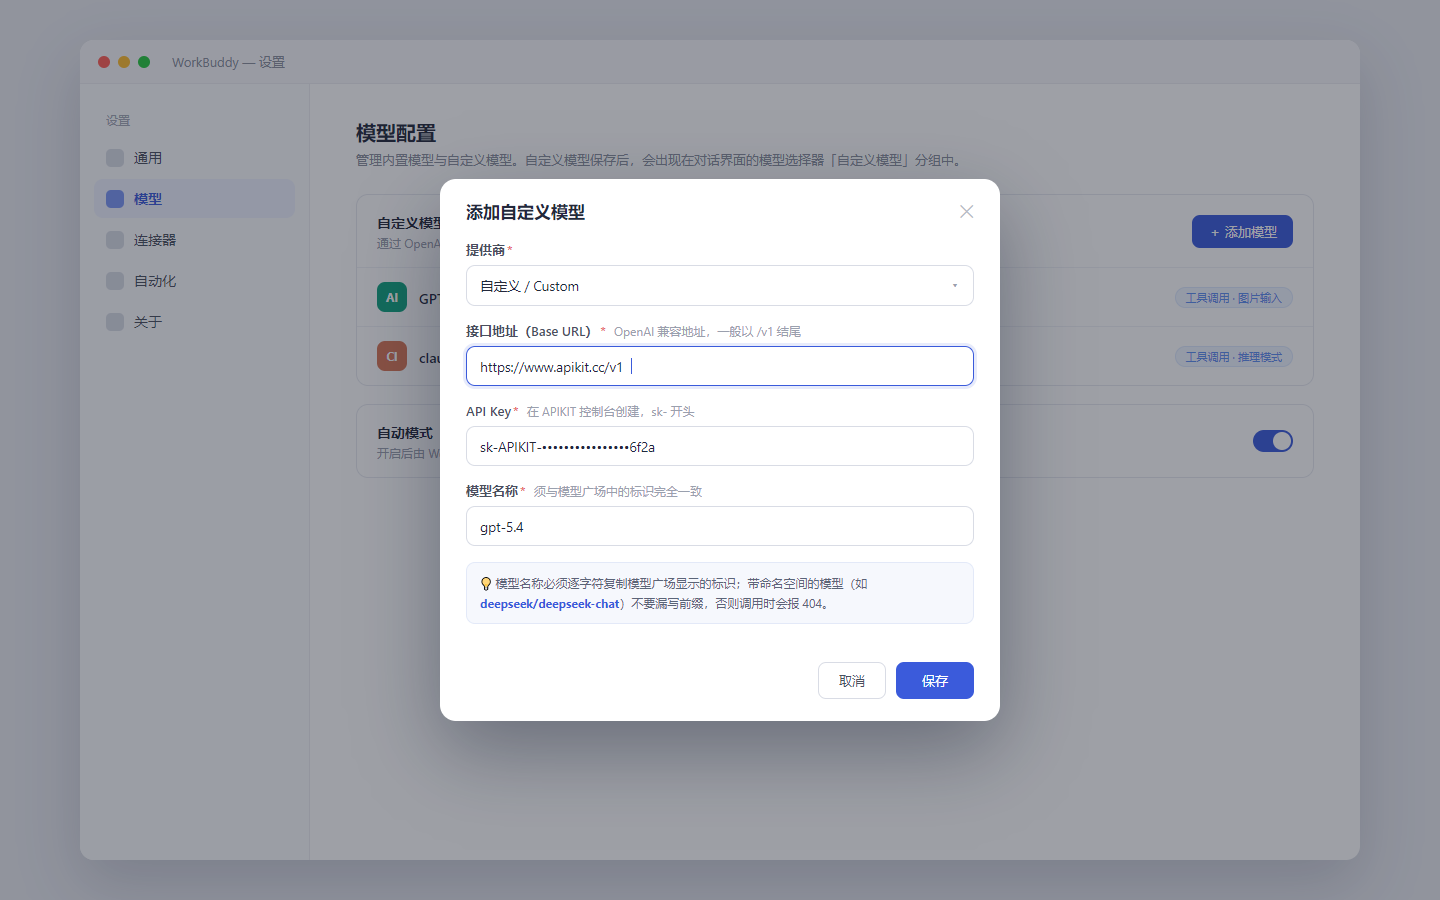Click the 通用 sidebar icon
This screenshot has width=1440, height=900.
[115, 158]
